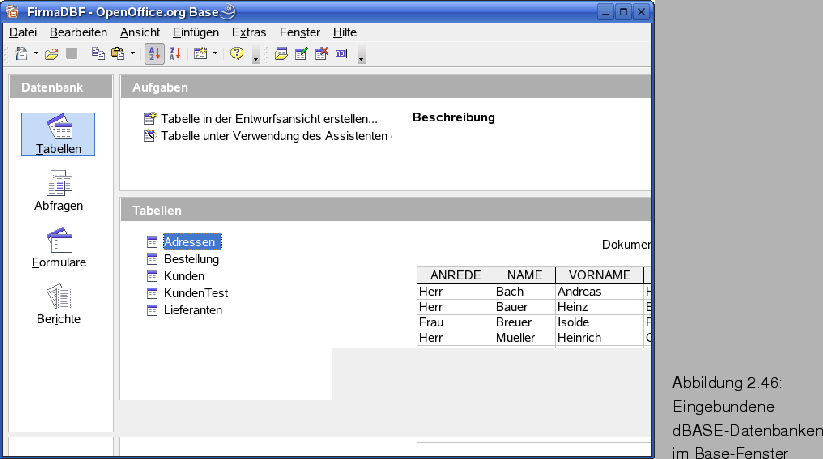Click the 'Bauer' cell in preview
This screenshot has height=459, width=823.
[x=511, y=307]
